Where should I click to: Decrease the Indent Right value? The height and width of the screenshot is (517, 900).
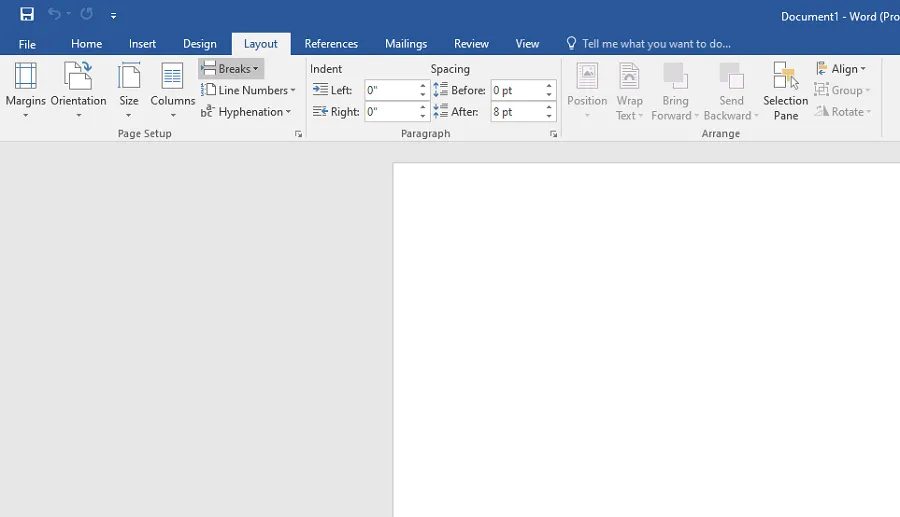tap(422, 116)
